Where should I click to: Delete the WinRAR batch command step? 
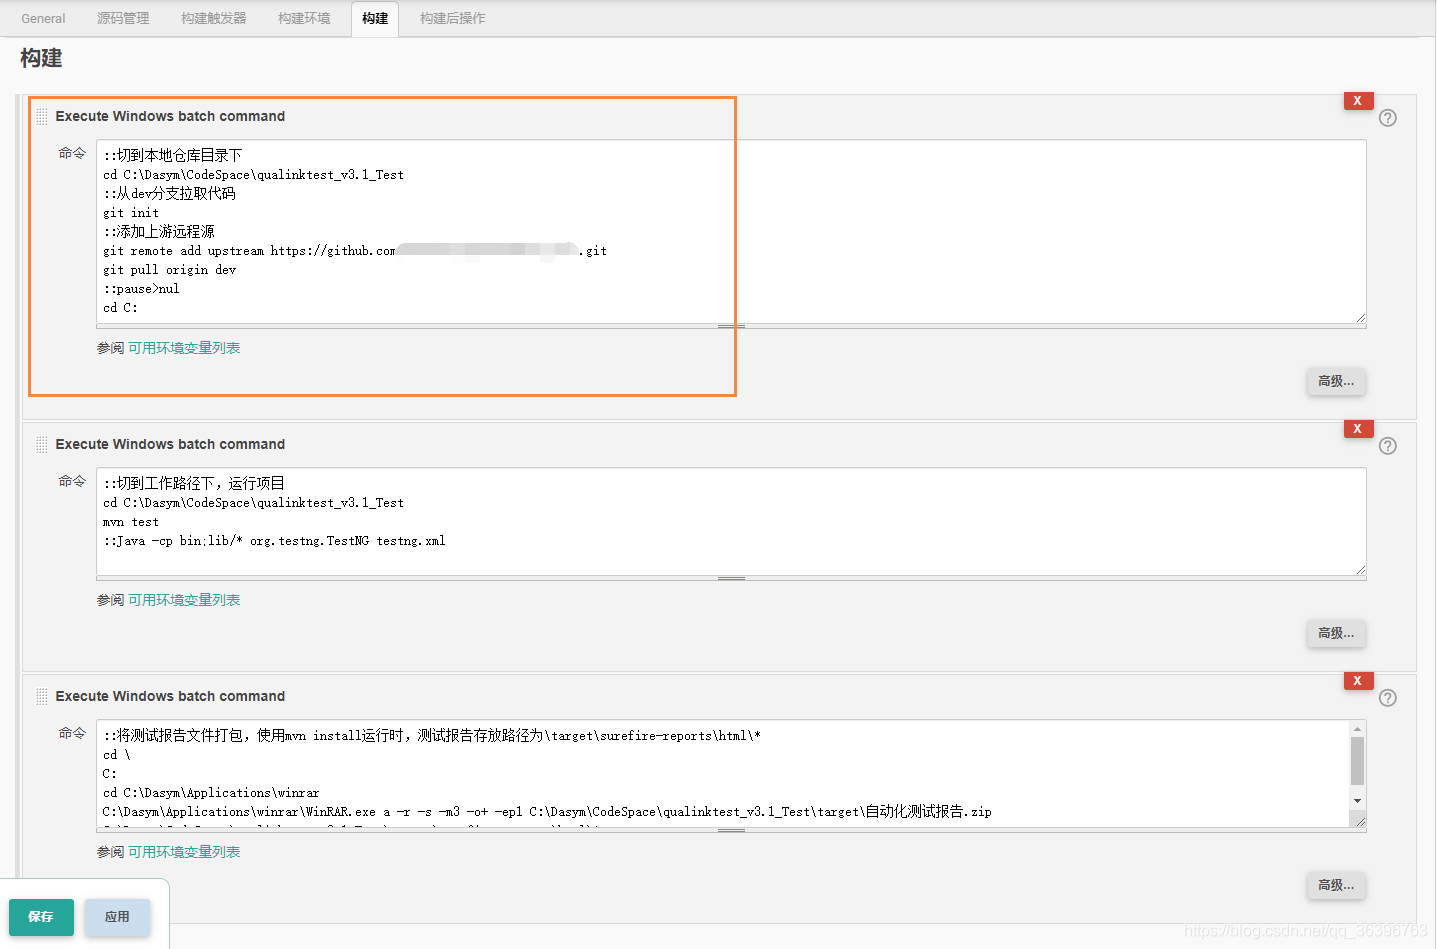coord(1358,680)
